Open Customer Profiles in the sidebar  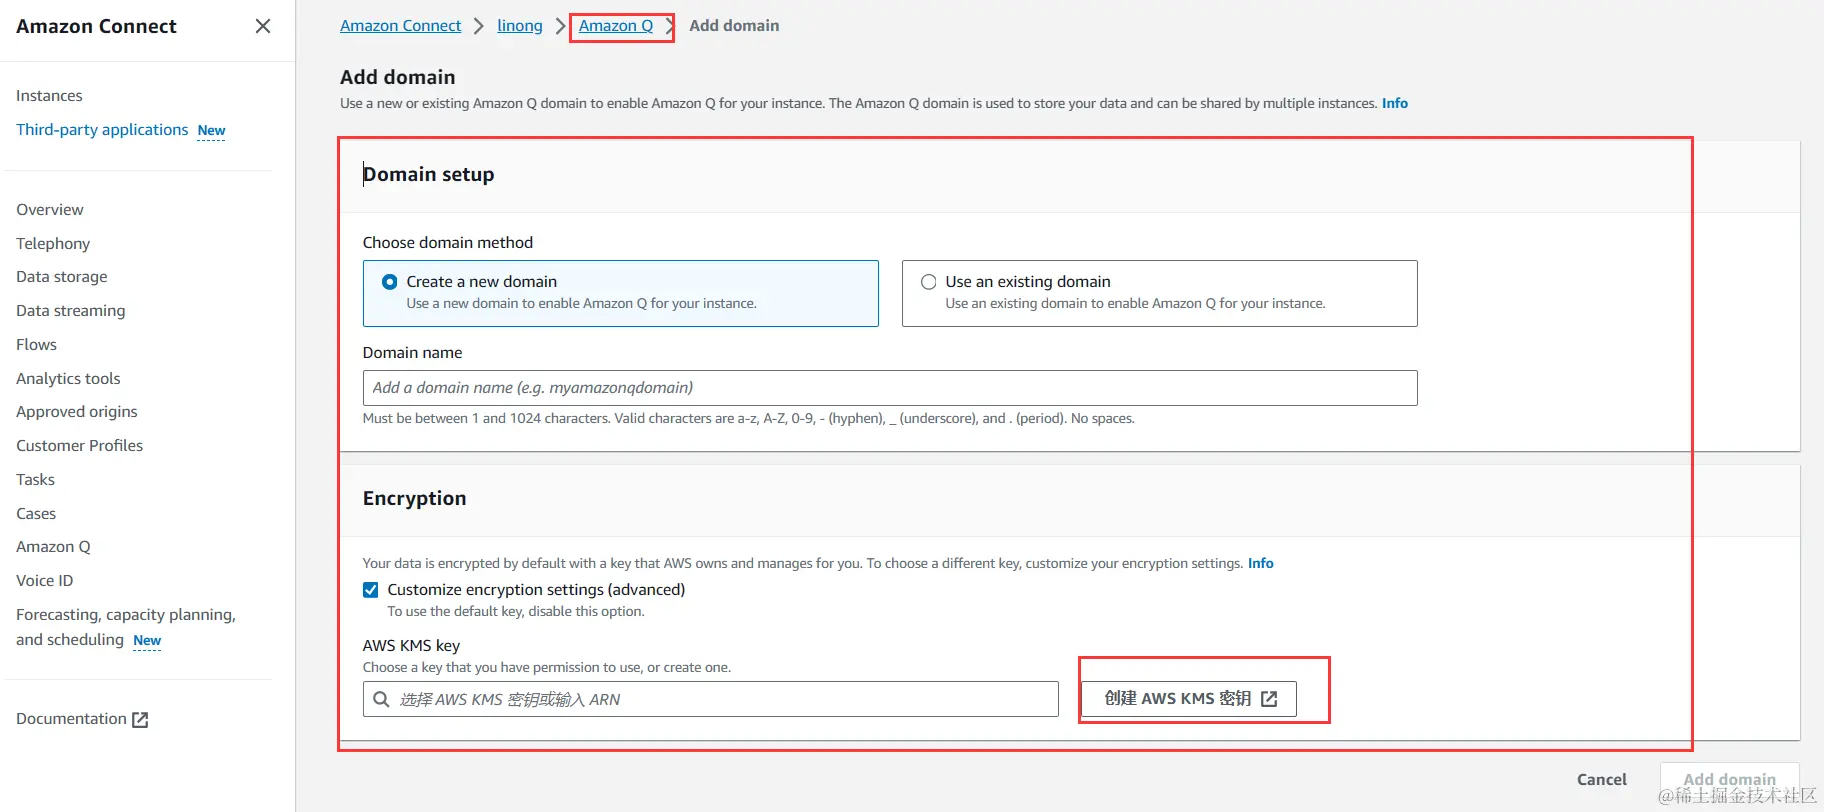(x=80, y=446)
